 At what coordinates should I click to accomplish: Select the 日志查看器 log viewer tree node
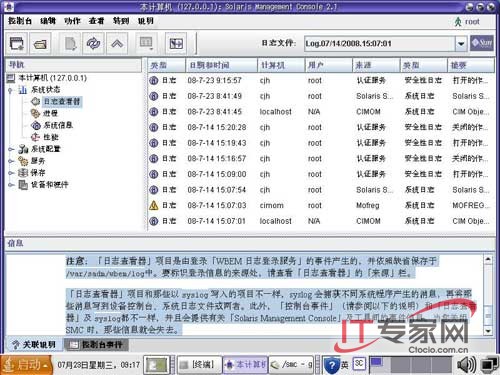pos(62,101)
